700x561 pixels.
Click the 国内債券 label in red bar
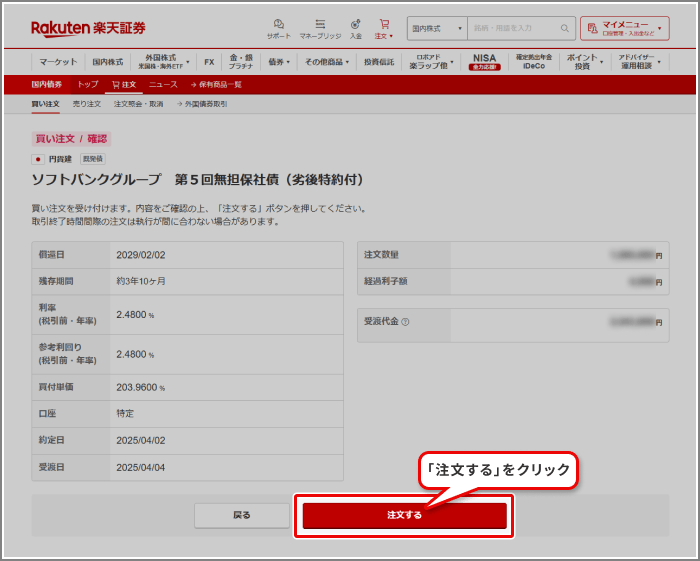[46, 84]
